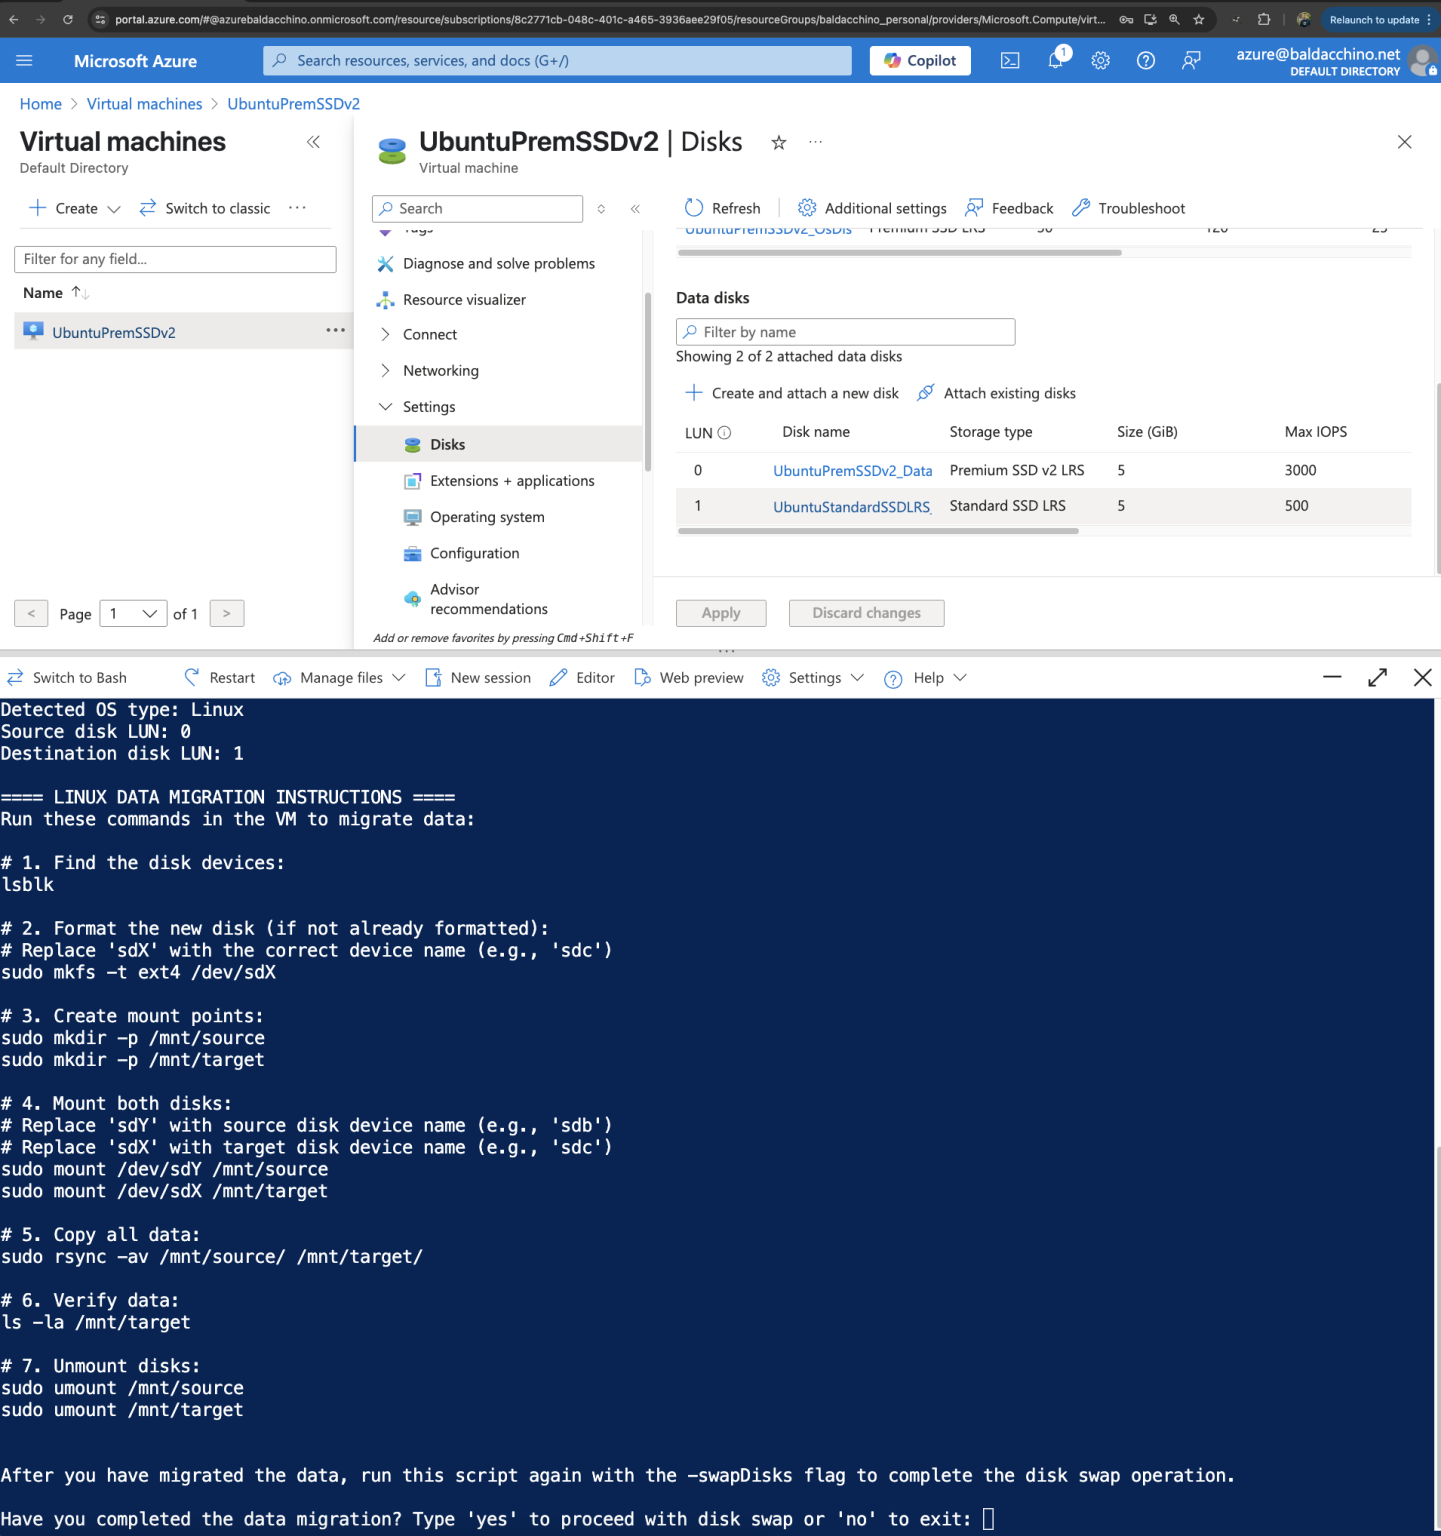Open the portal settings gear

tap(1100, 60)
